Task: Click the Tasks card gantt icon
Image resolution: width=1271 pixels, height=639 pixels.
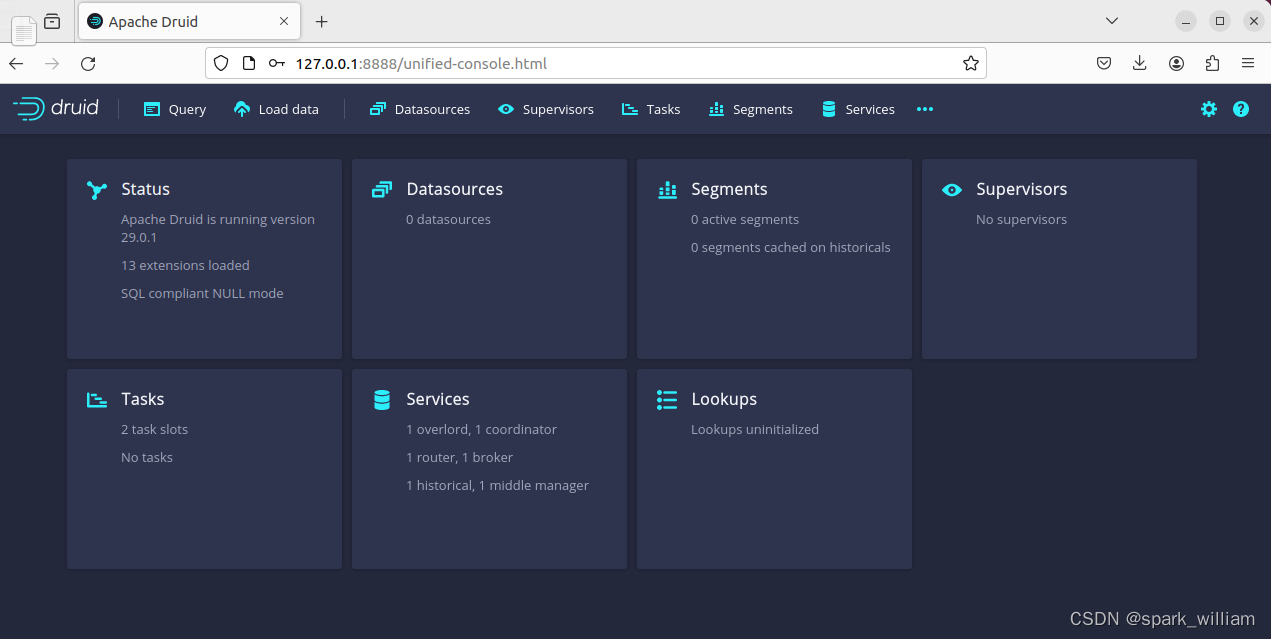Action: [96, 400]
